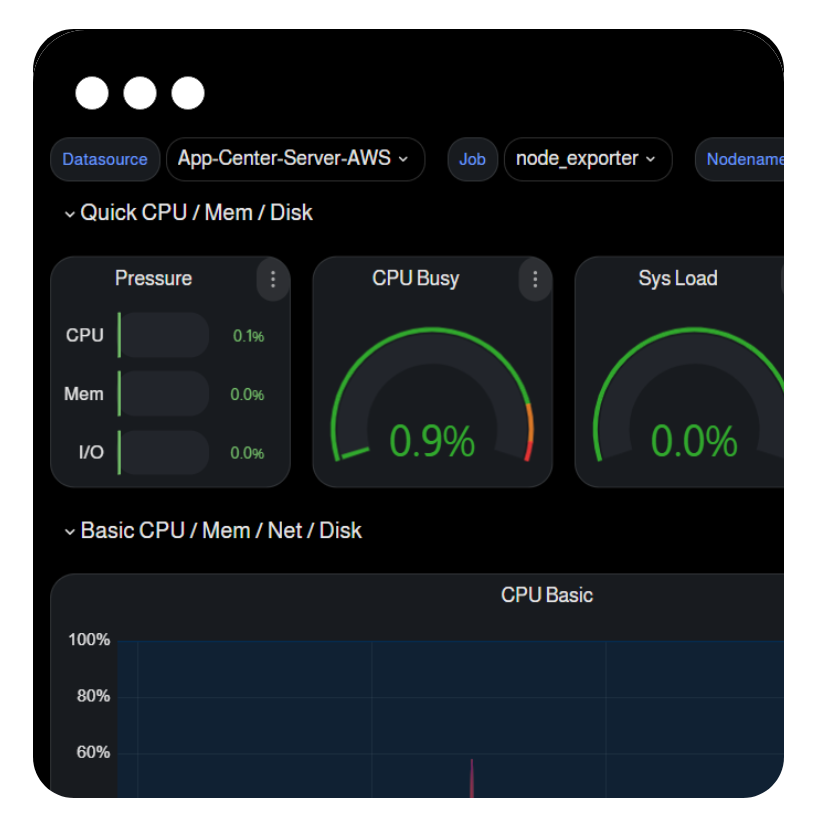This screenshot has height=839, width=817.
Task: Open the CPU Busy panel three-dot menu
Action: tap(535, 279)
